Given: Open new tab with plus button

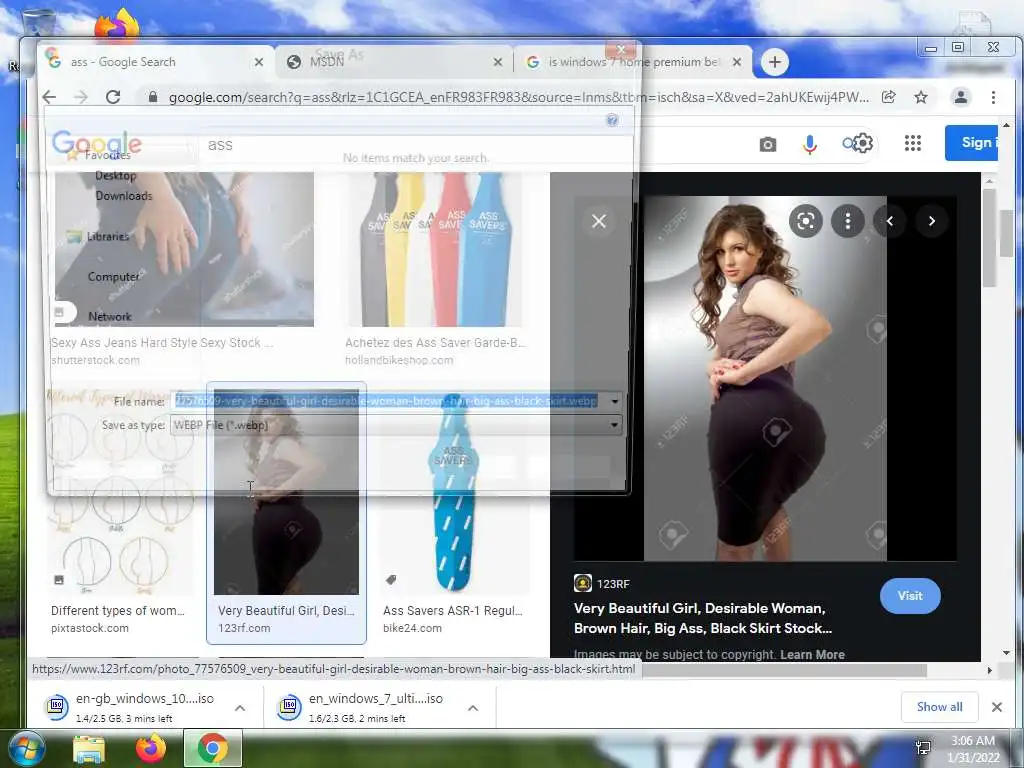Looking at the screenshot, I should pyautogui.click(x=775, y=62).
